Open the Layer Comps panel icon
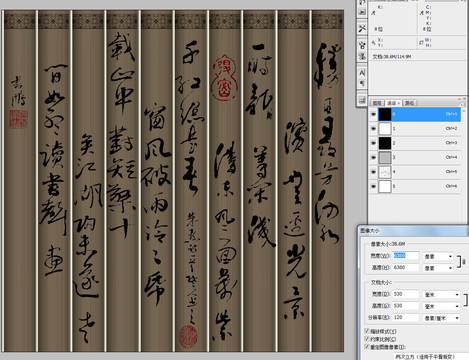This screenshot has width=469, height=360. tap(362, 100)
